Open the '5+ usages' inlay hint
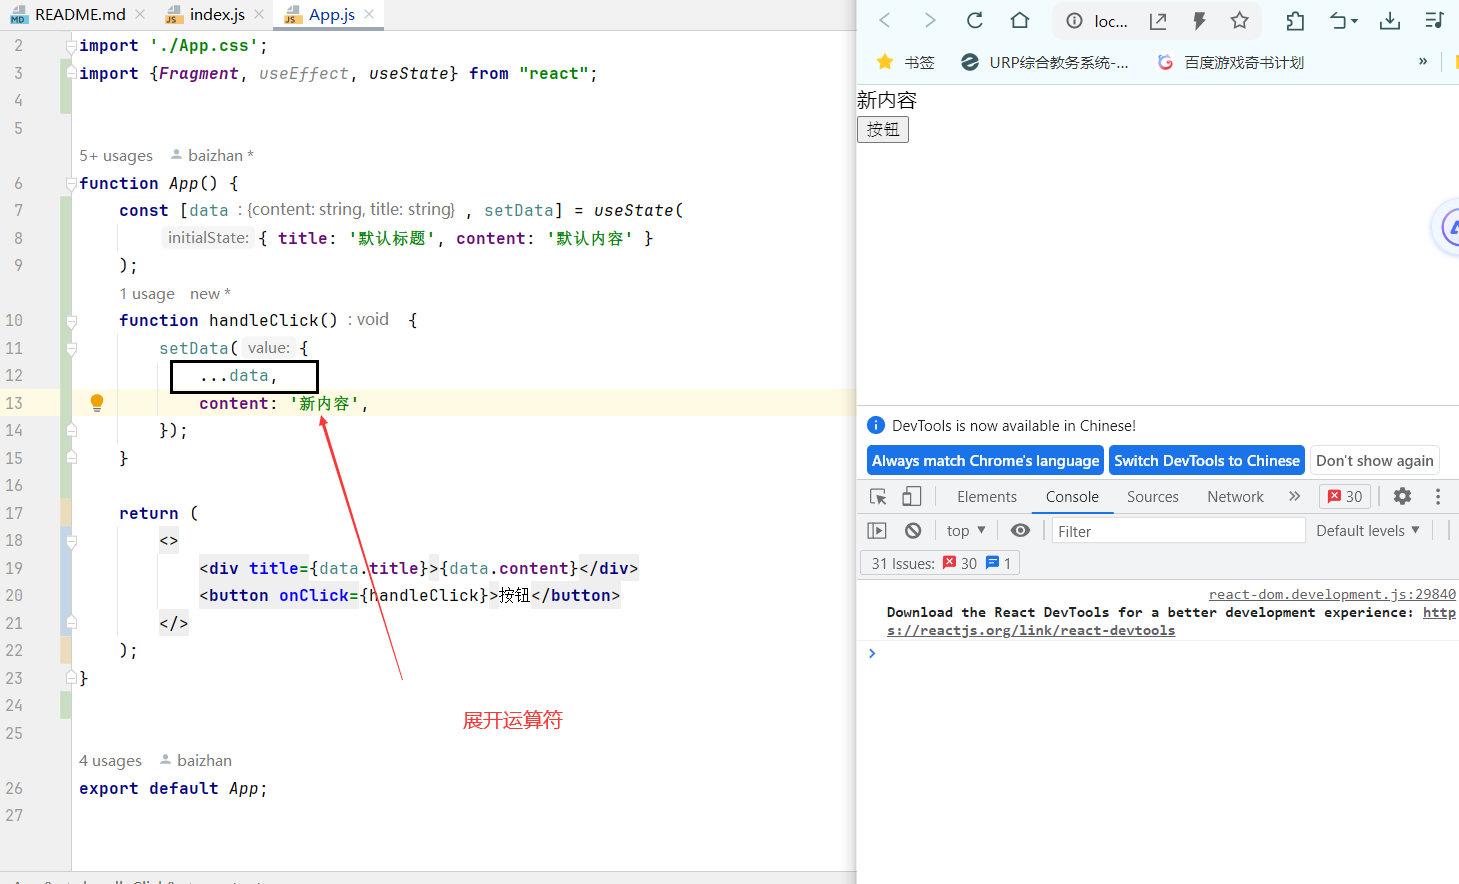This screenshot has height=884, width=1459. 116,156
